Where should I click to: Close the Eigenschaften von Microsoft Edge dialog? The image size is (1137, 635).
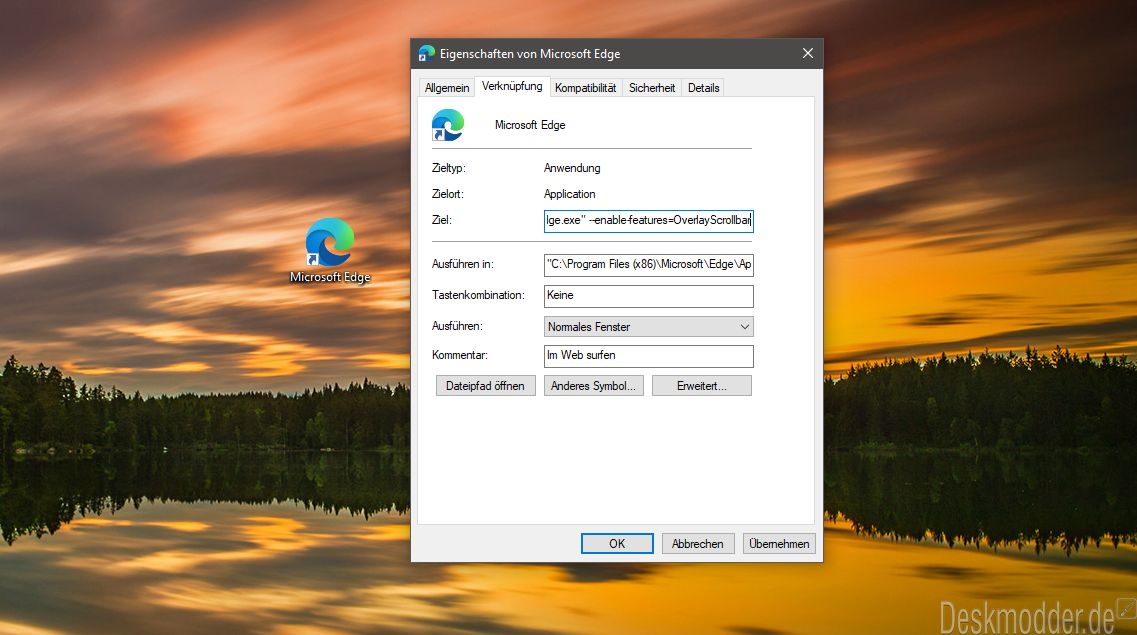pyautogui.click(x=808, y=54)
